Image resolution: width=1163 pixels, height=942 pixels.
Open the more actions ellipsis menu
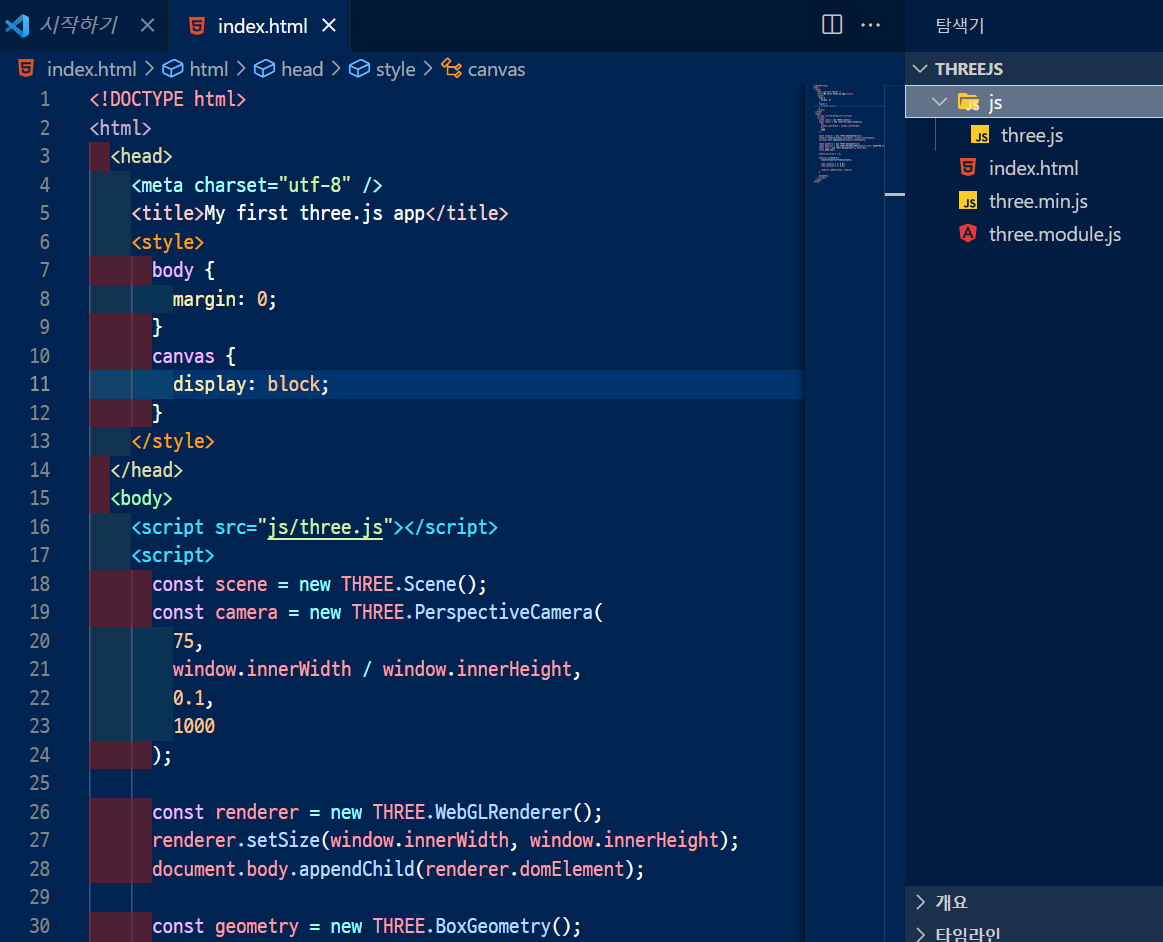point(871,24)
